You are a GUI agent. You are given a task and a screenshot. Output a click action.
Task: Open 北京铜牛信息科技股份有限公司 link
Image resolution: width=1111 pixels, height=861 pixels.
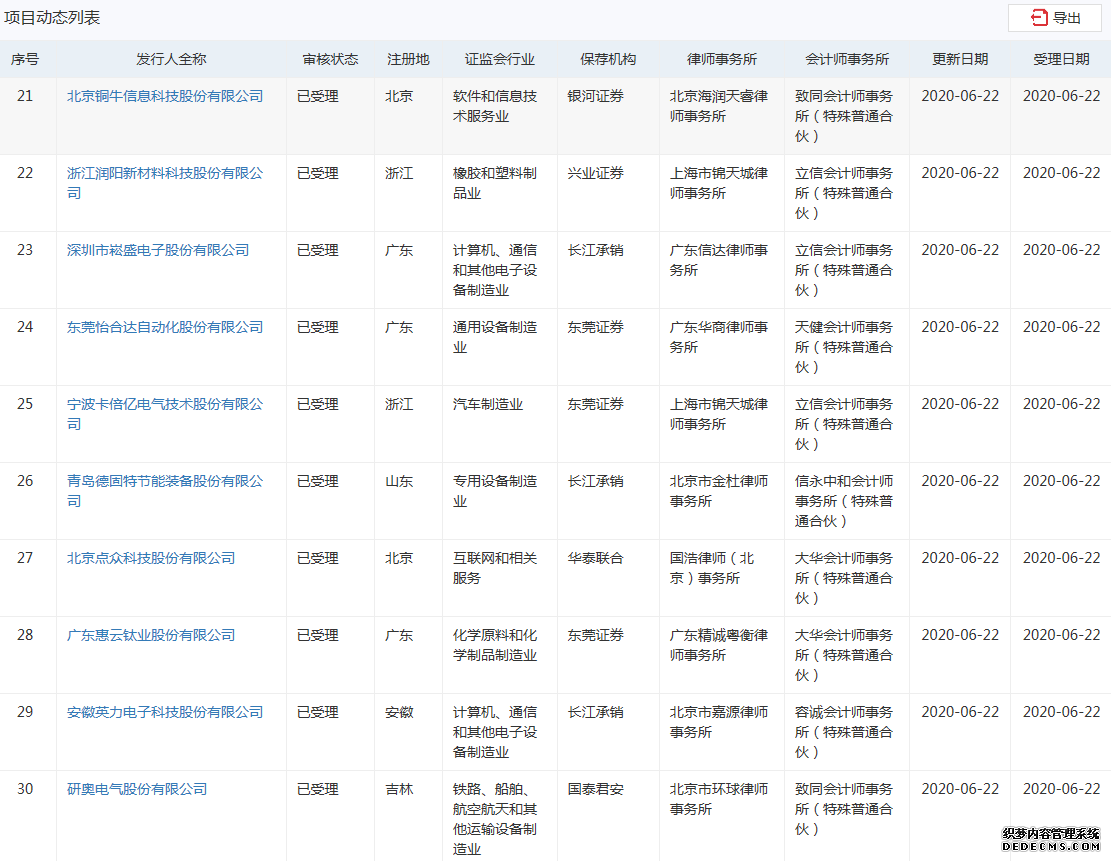(165, 96)
